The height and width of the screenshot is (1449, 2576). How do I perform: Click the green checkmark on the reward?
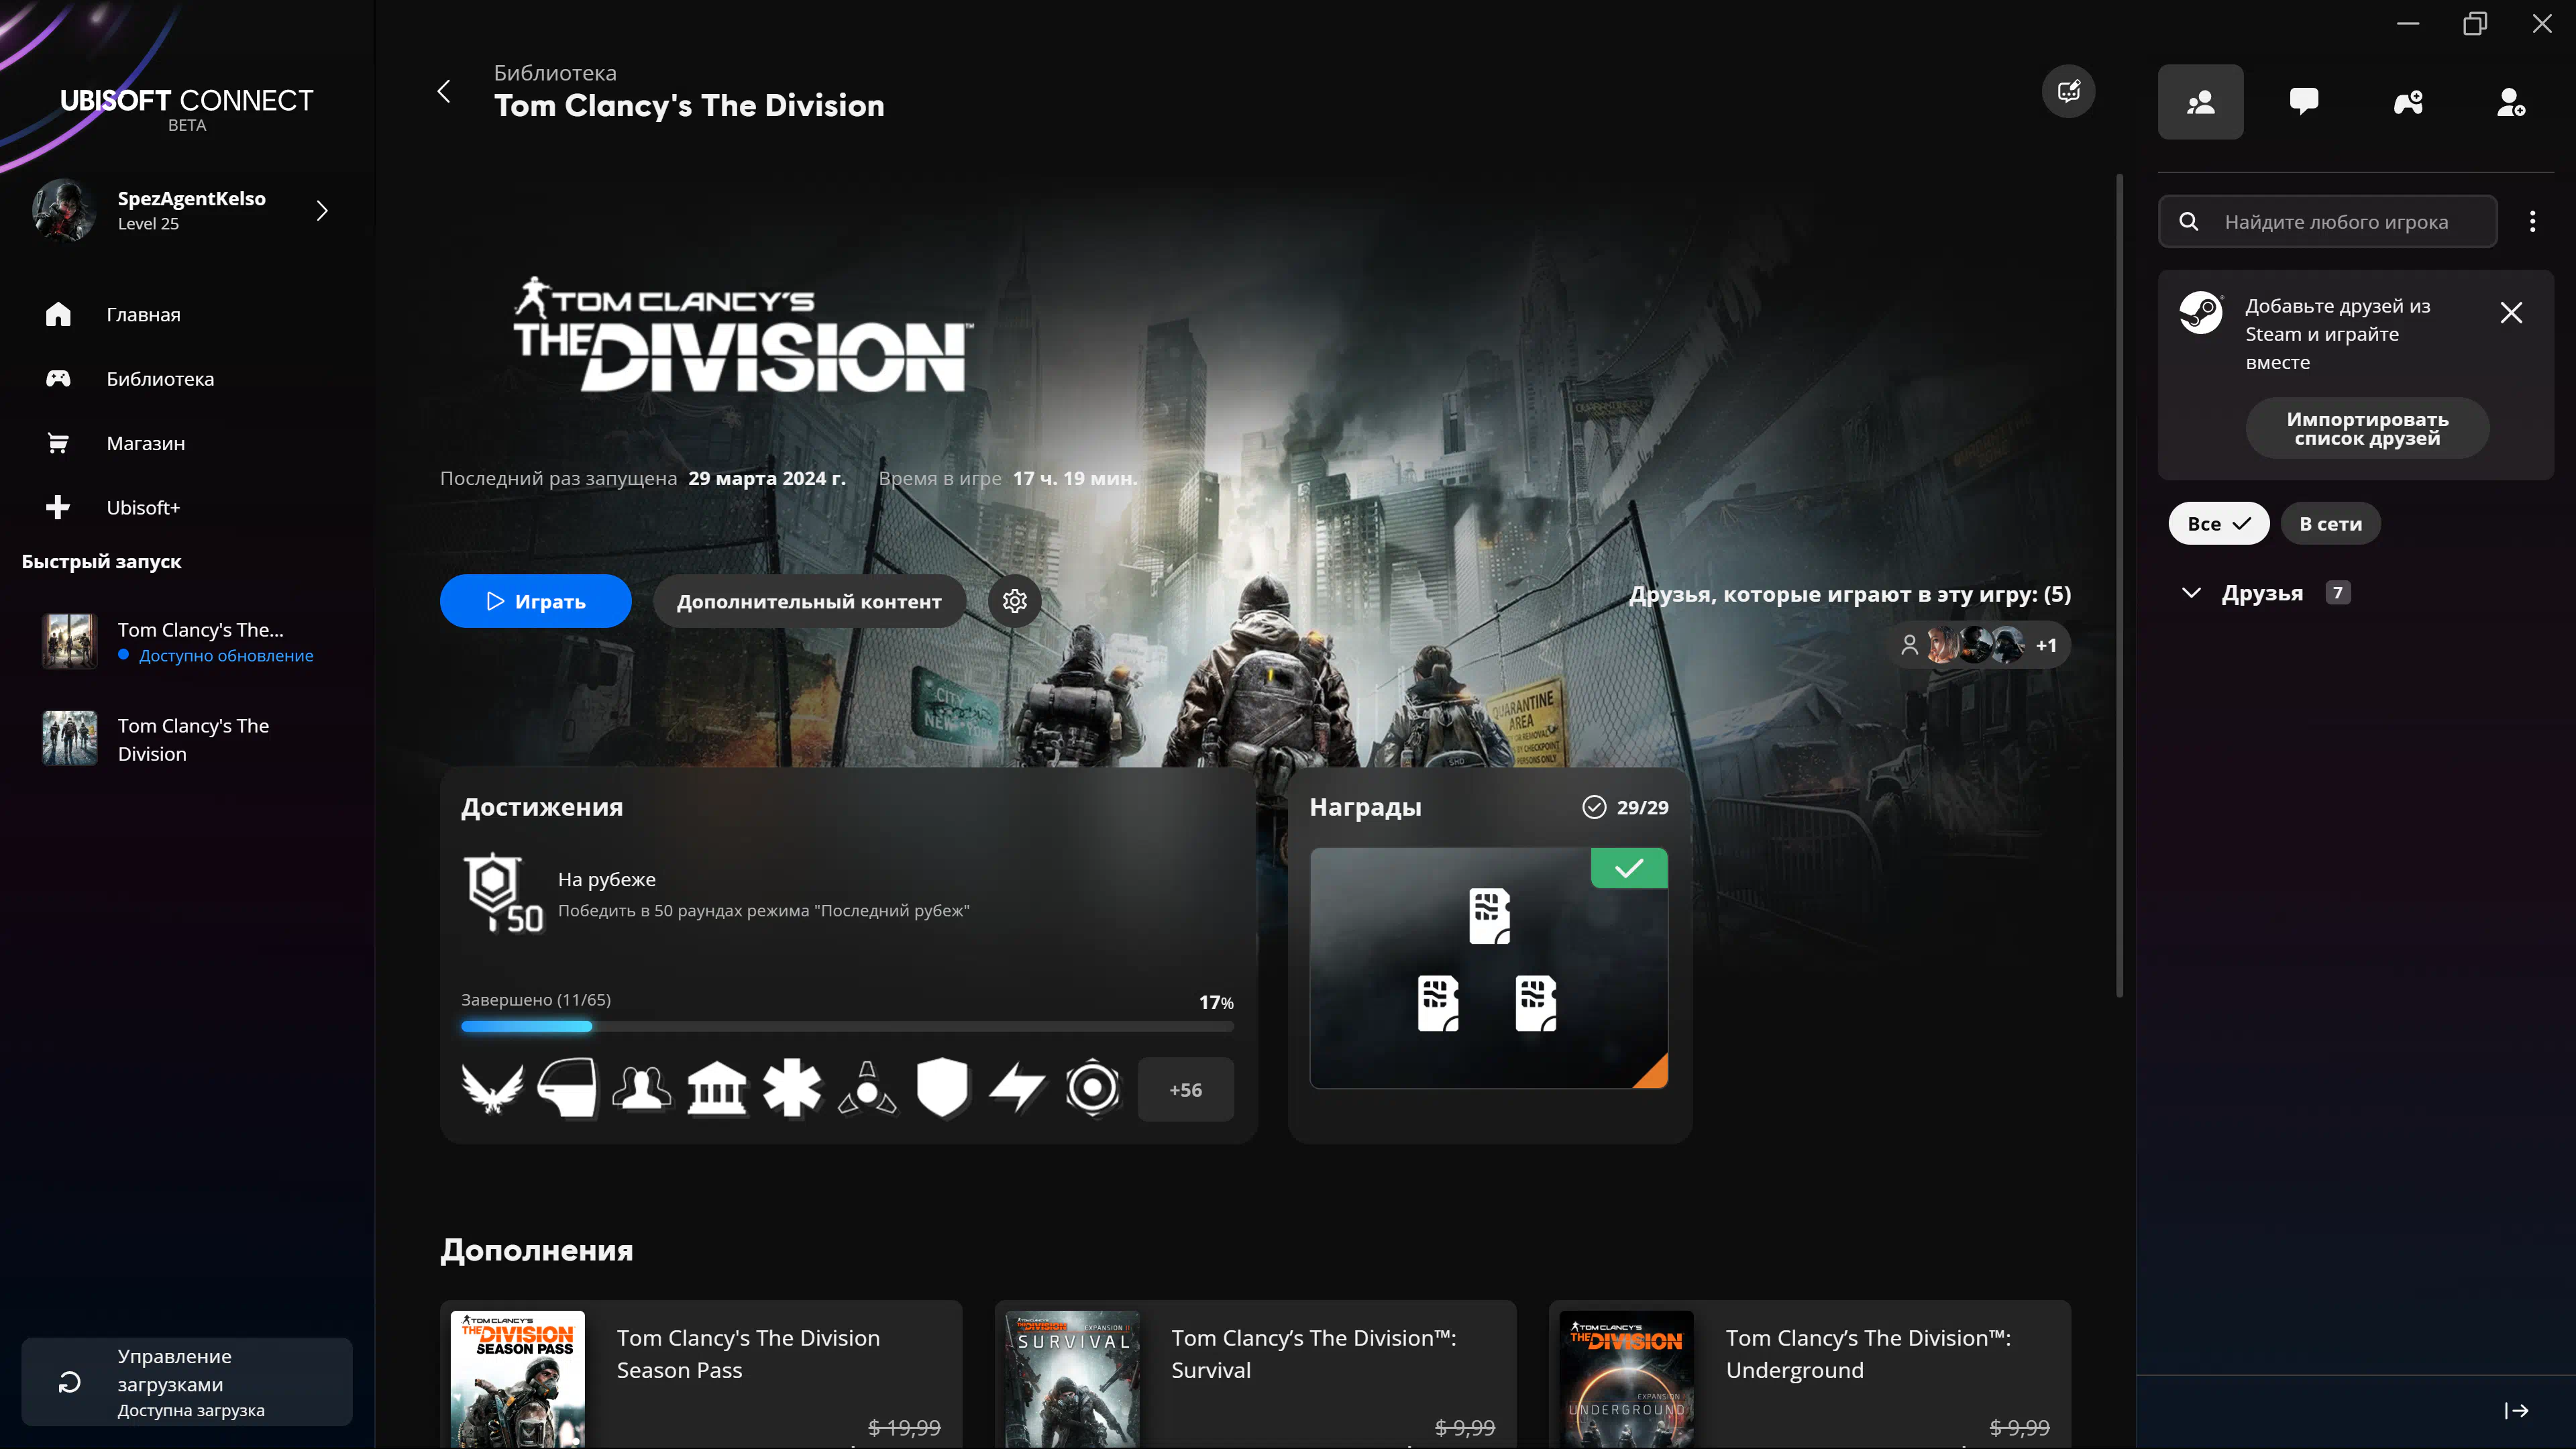tap(1629, 868)
